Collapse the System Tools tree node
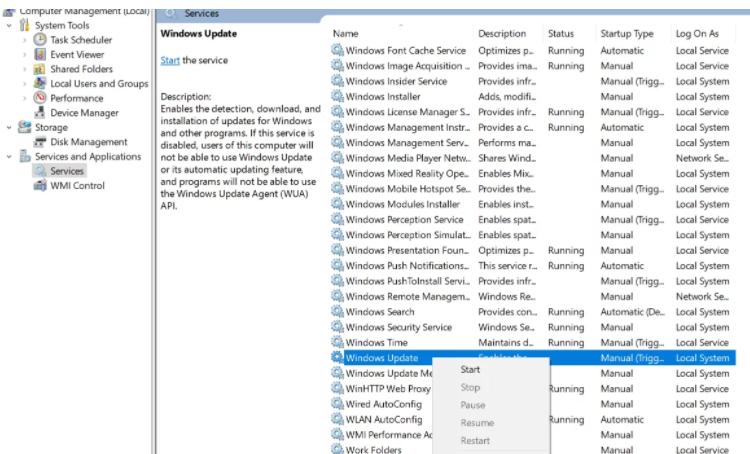 [9, 25]
